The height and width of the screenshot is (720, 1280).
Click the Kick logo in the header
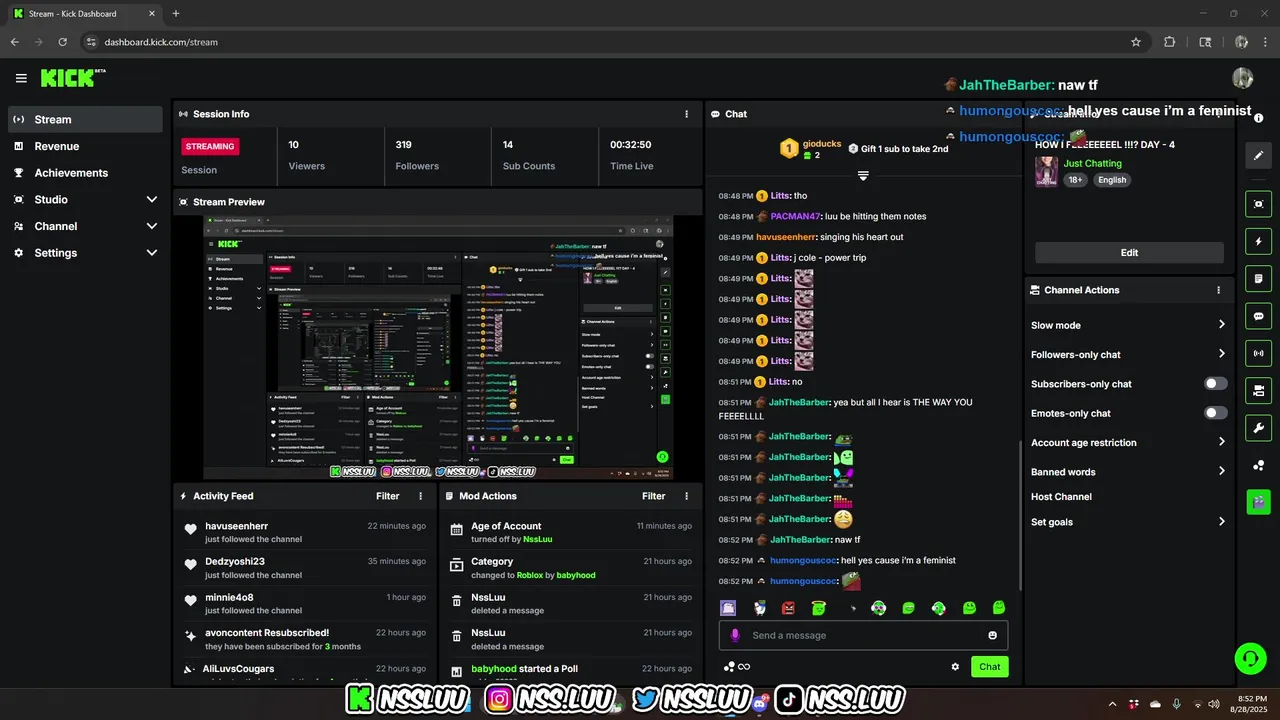(72, 78)
